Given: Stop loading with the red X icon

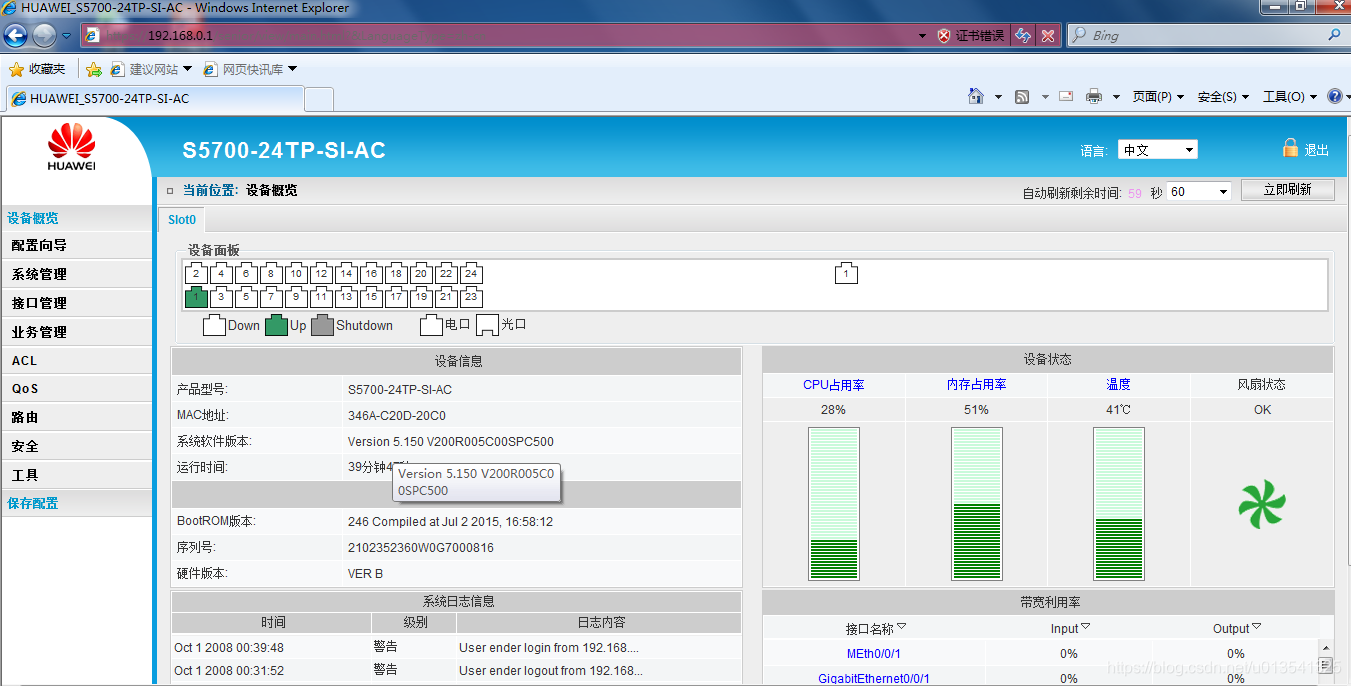Looking at the screenshot, I should [x=1048, y=35].
